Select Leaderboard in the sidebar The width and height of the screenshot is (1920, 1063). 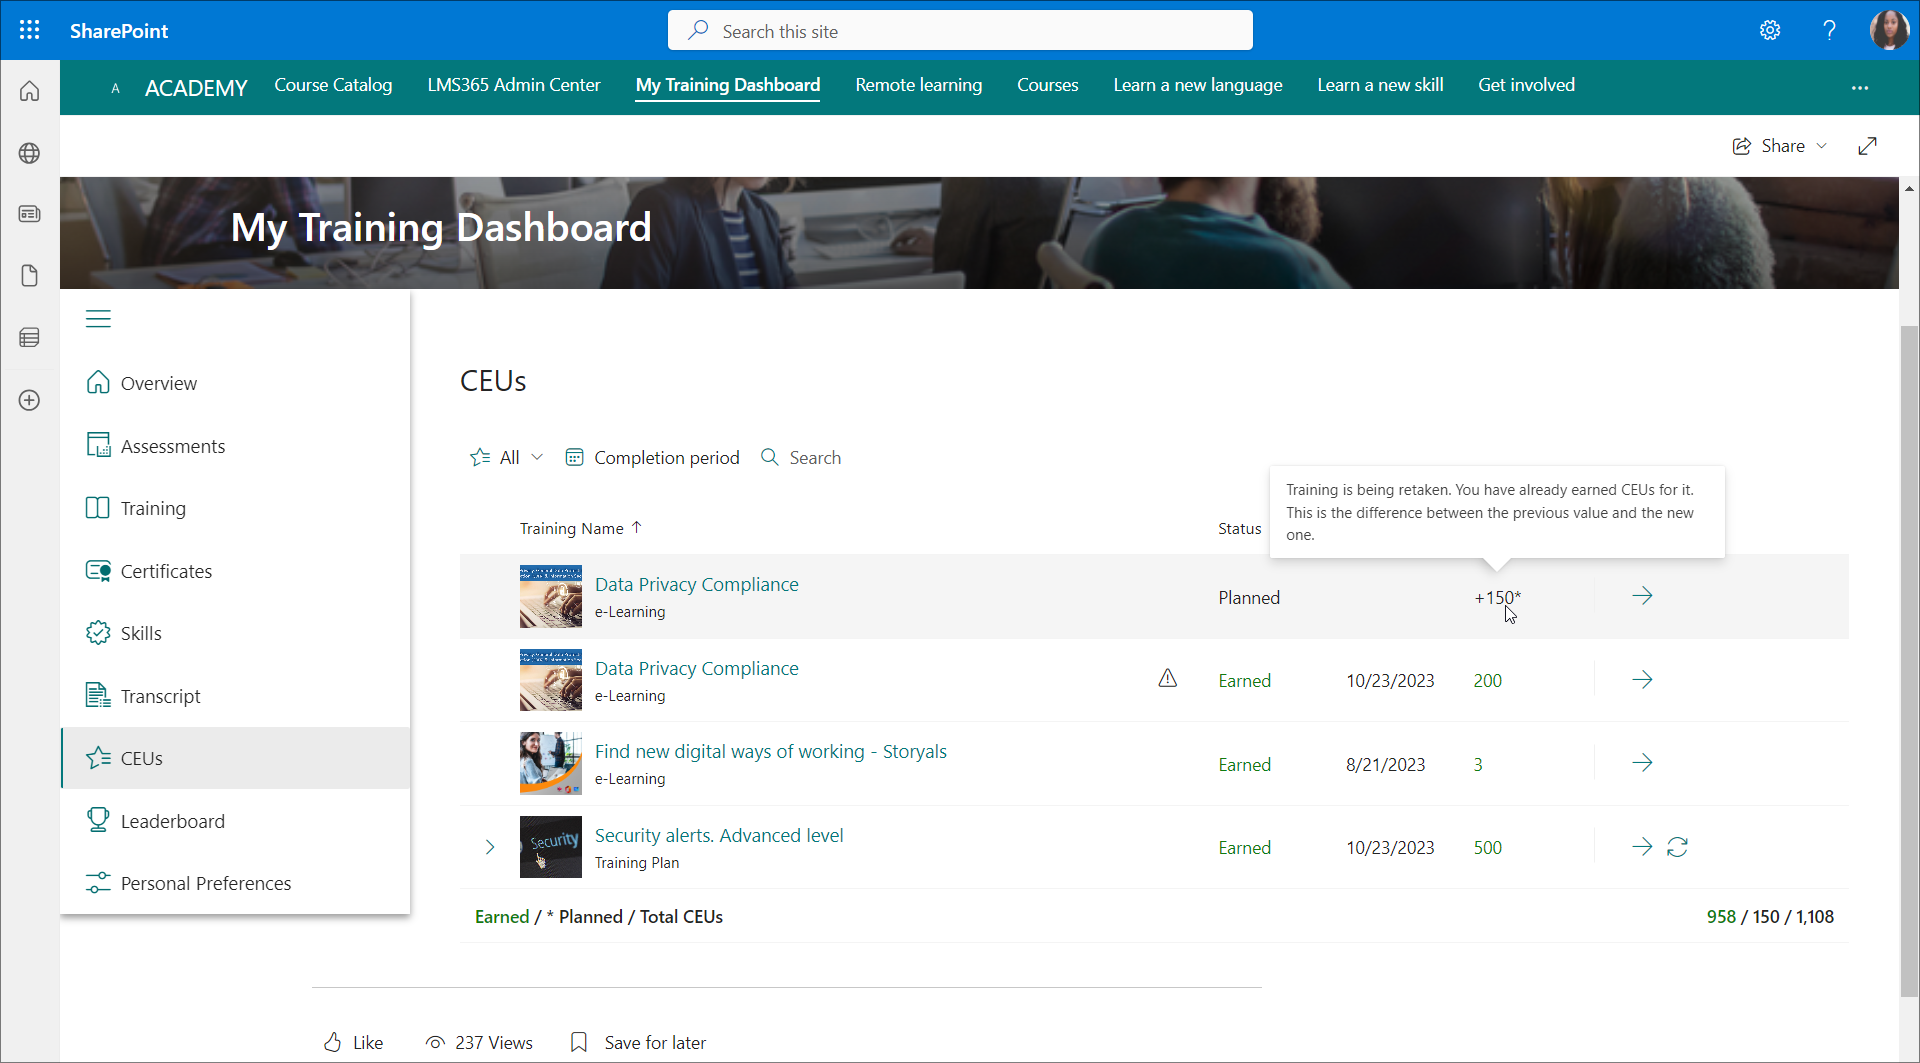click(172, 821)
